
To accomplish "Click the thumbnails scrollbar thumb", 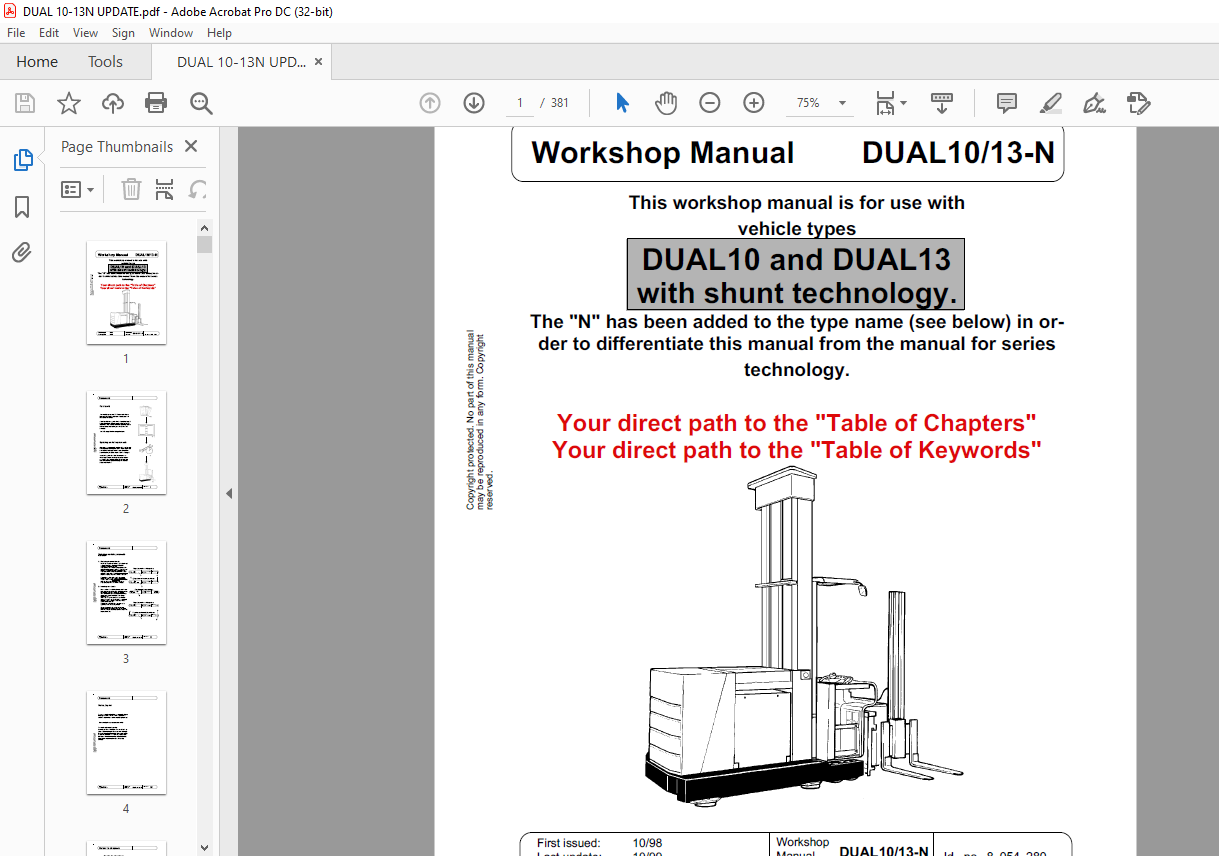I will click(x=204, y=245).
